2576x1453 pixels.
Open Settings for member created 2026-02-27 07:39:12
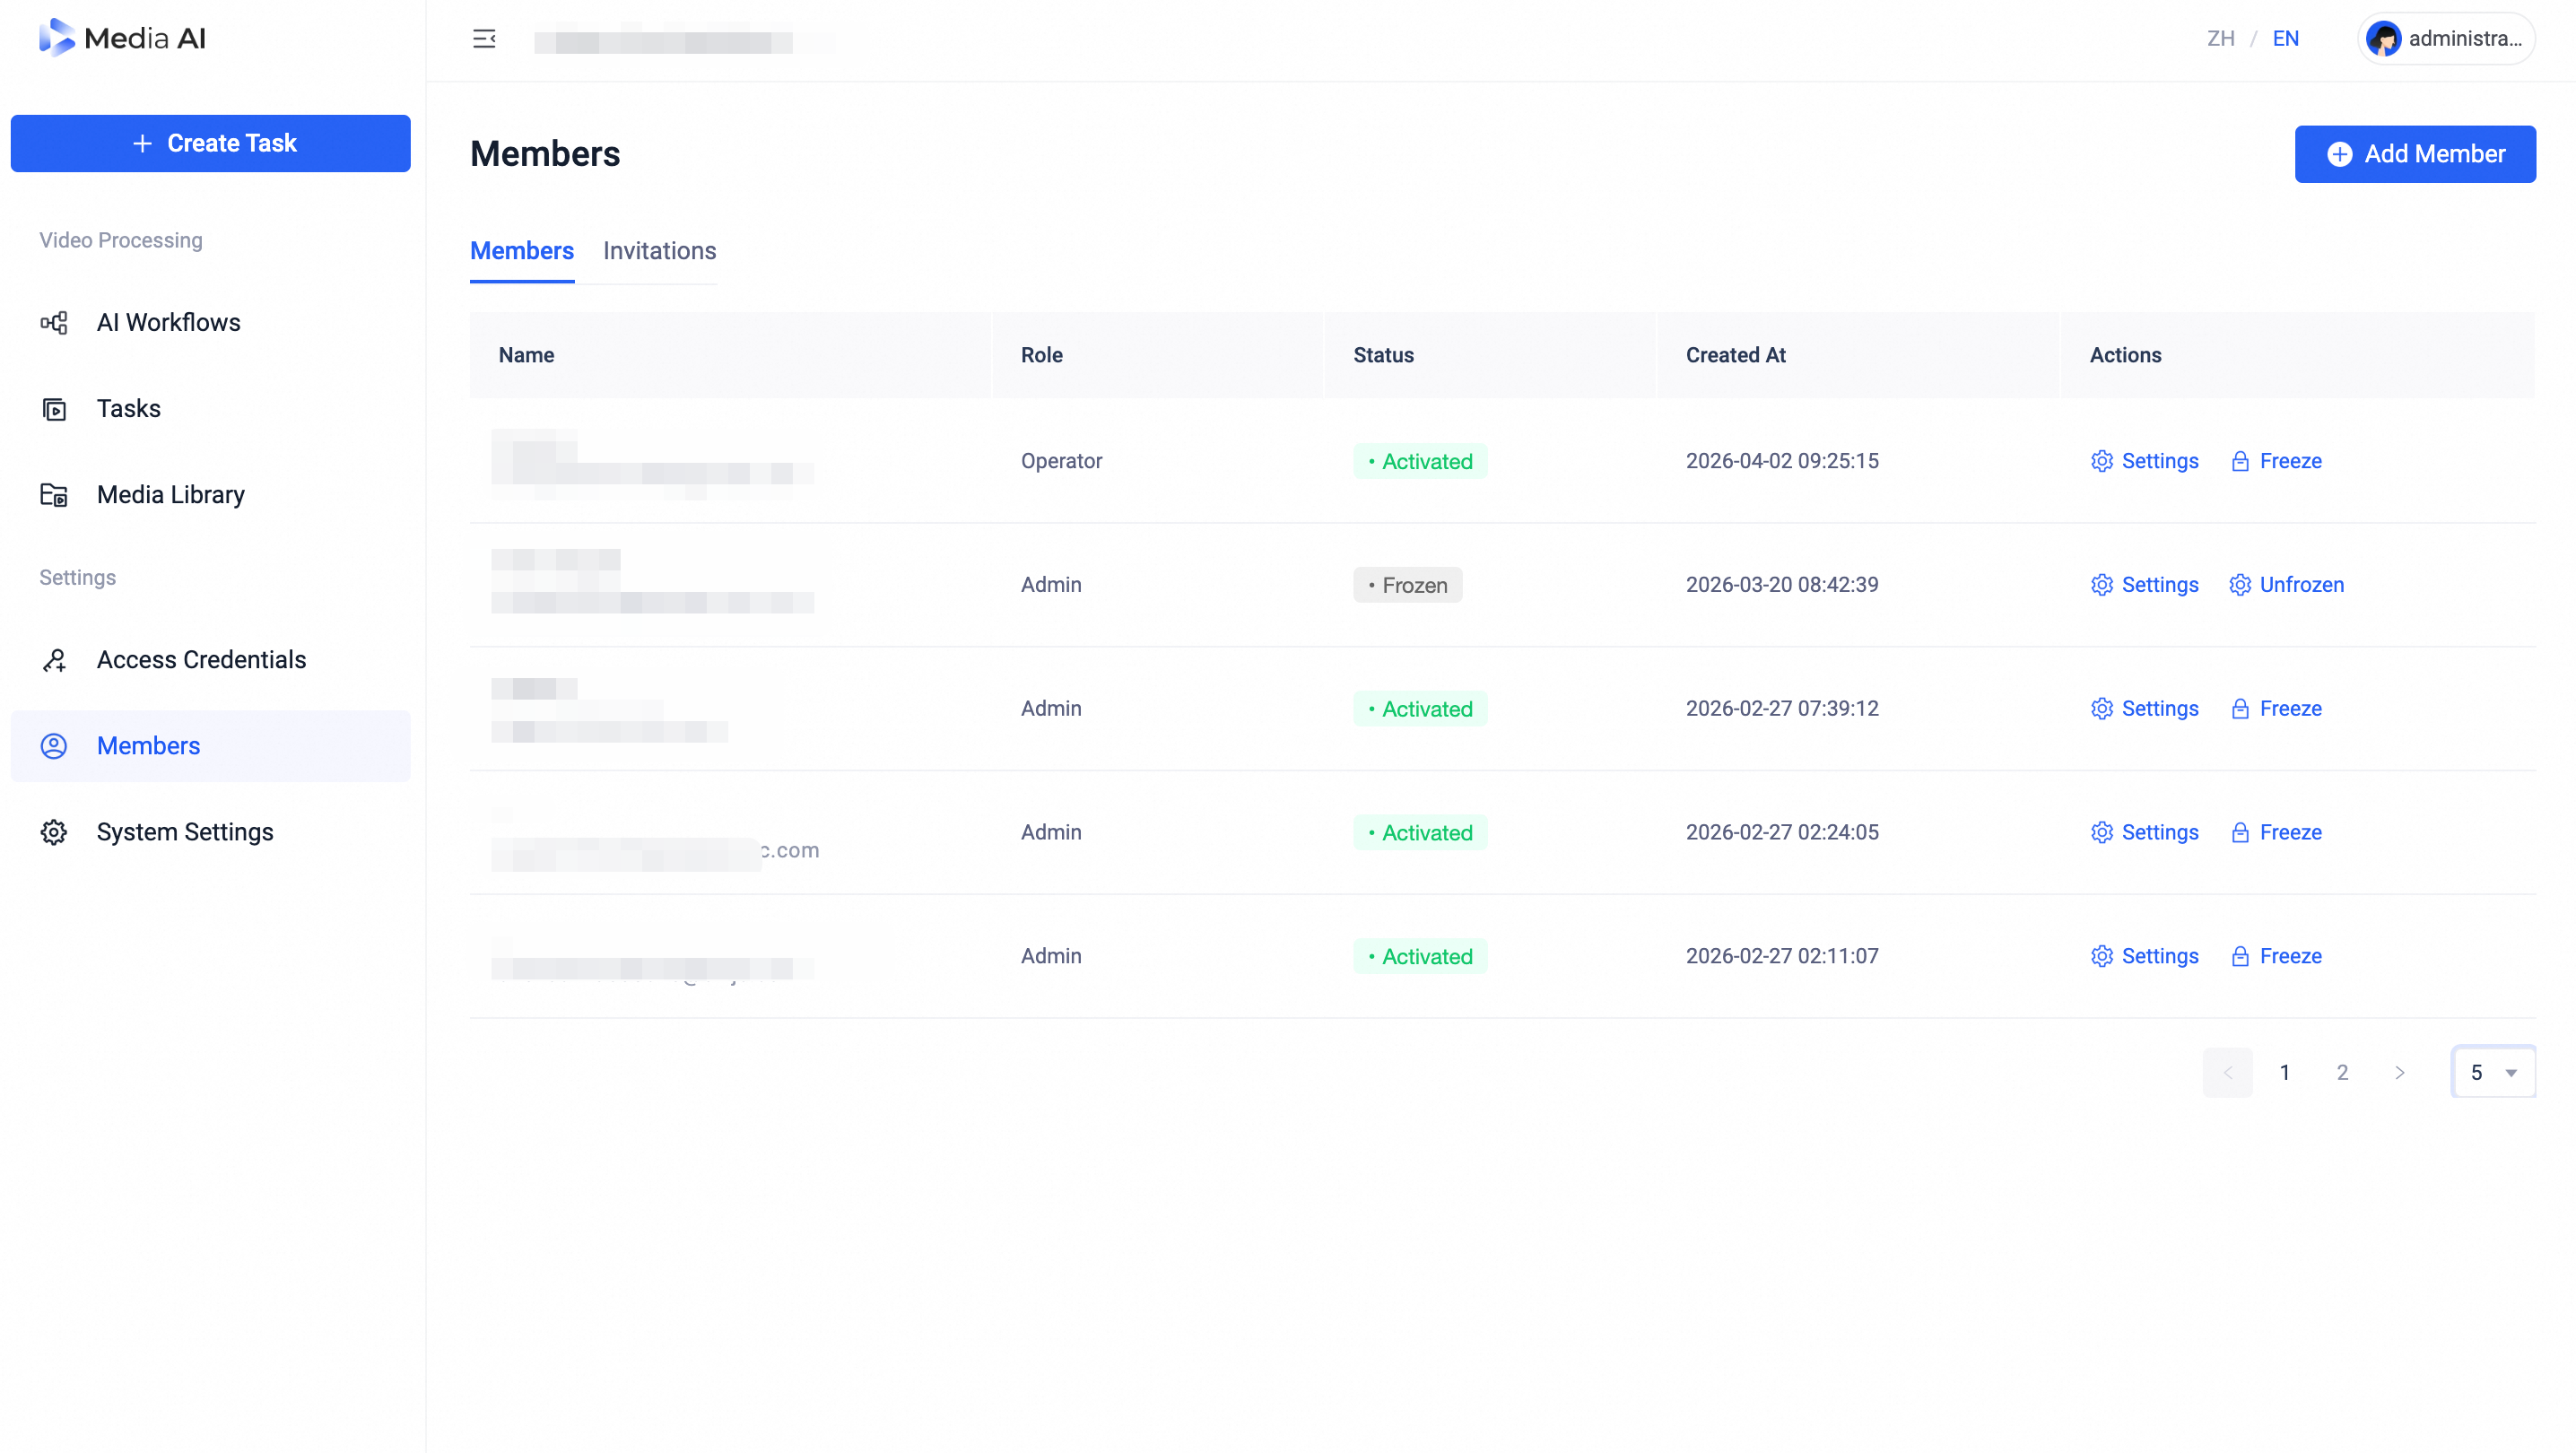pyautogui.click(x=2144, y=709)
